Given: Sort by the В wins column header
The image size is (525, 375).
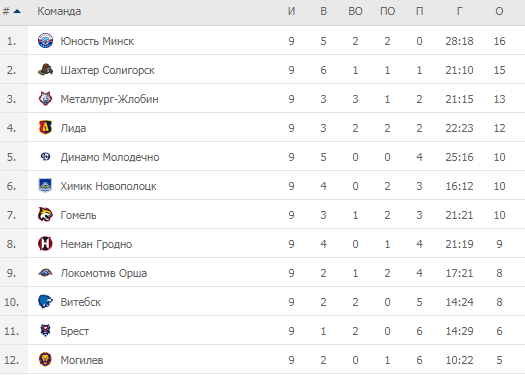Looking at the screenshot, I should tap(323, 11).
